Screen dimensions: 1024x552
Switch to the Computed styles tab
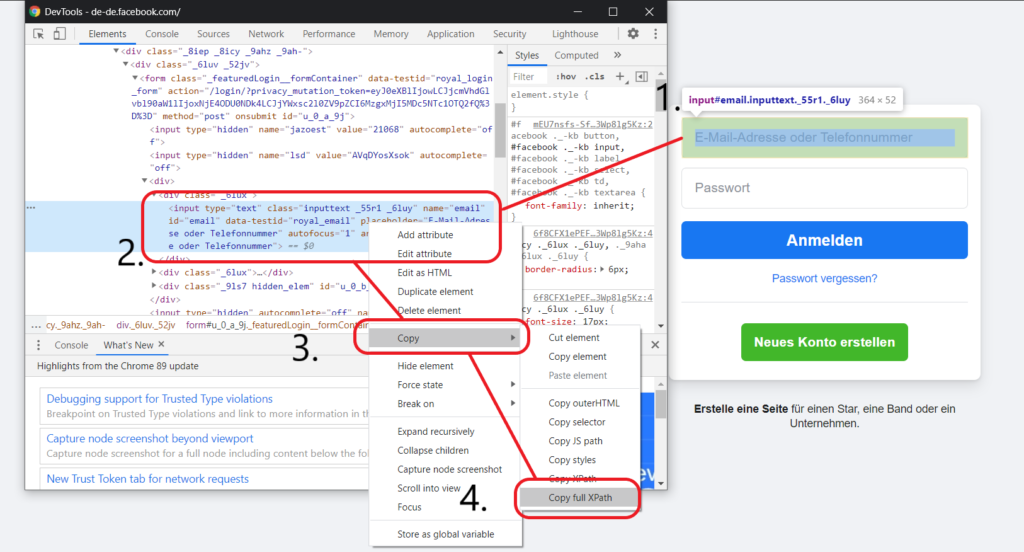(x=576, y=56)
